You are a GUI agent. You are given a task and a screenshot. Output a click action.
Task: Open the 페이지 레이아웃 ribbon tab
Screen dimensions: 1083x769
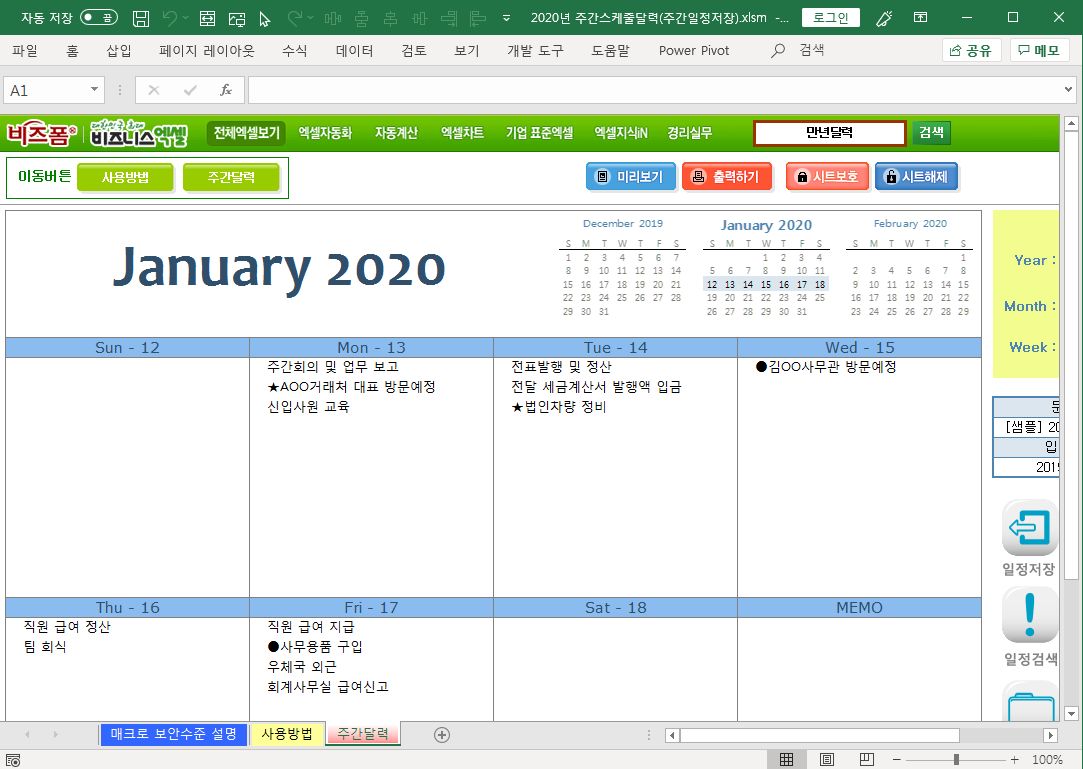[207, 50]
